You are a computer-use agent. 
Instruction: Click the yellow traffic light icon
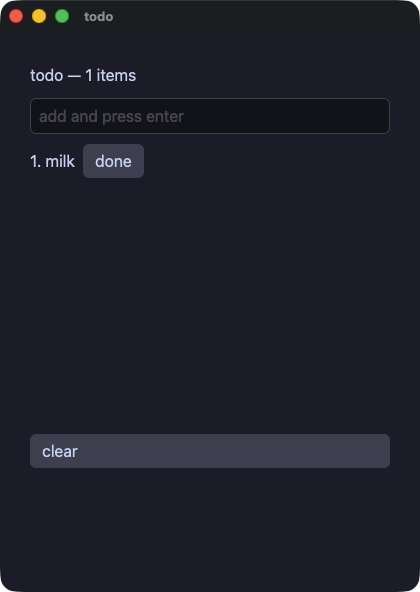click(39, 16)
